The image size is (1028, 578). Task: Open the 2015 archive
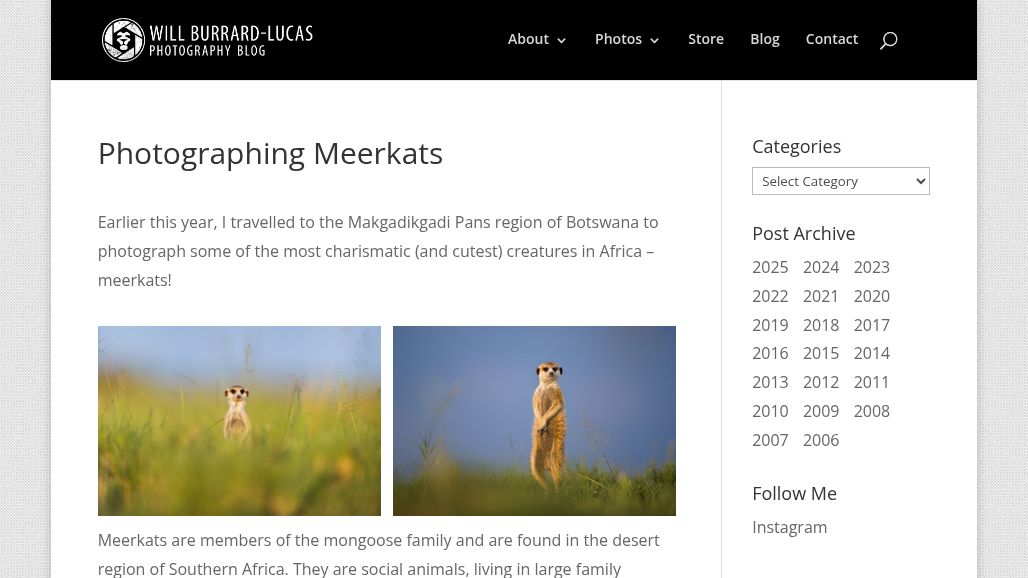820,353
